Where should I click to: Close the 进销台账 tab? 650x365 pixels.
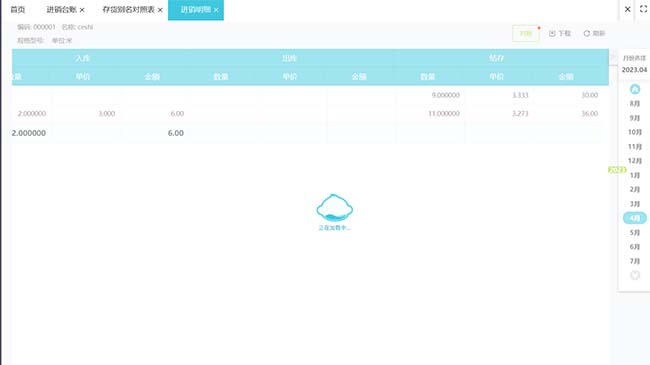pyautogui.click(x=82, y=10)
